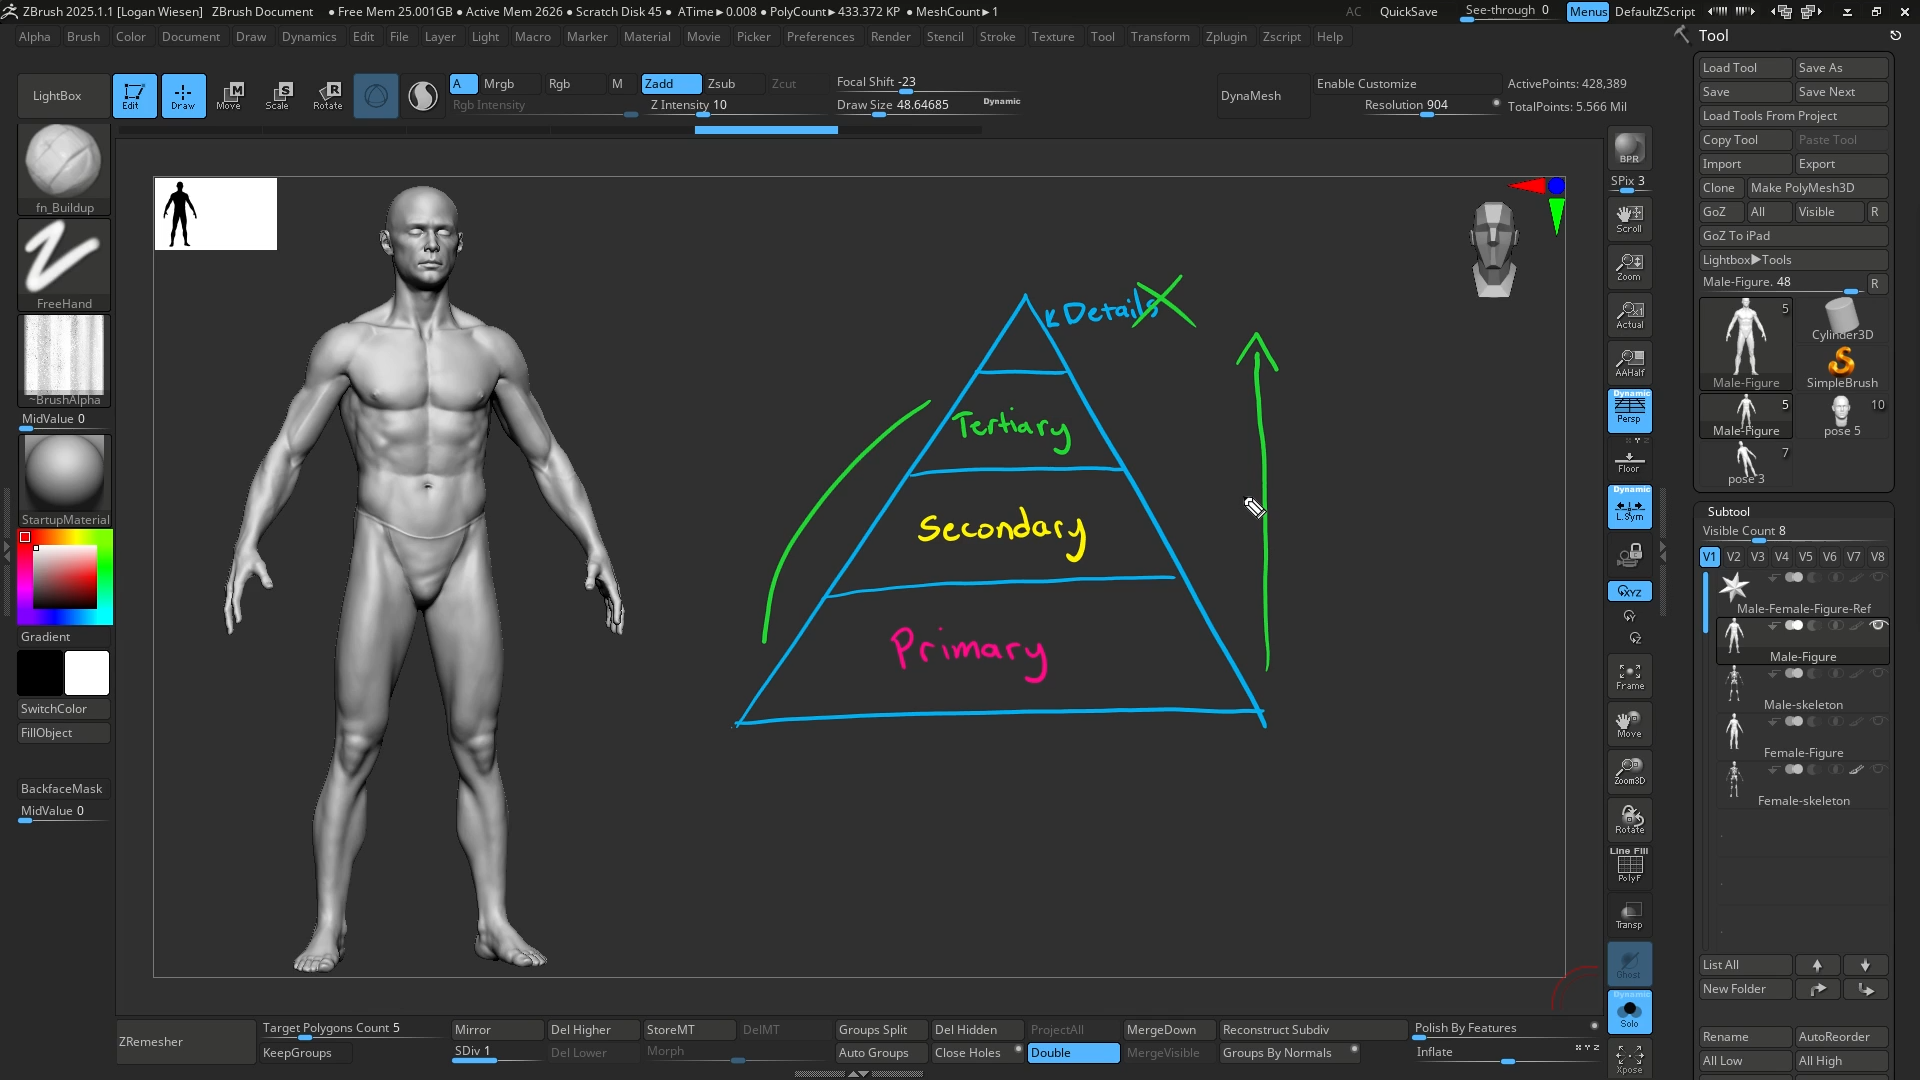Open the Zplugin menu
Screen dimensions: 1920x1080
(1227, 37)
